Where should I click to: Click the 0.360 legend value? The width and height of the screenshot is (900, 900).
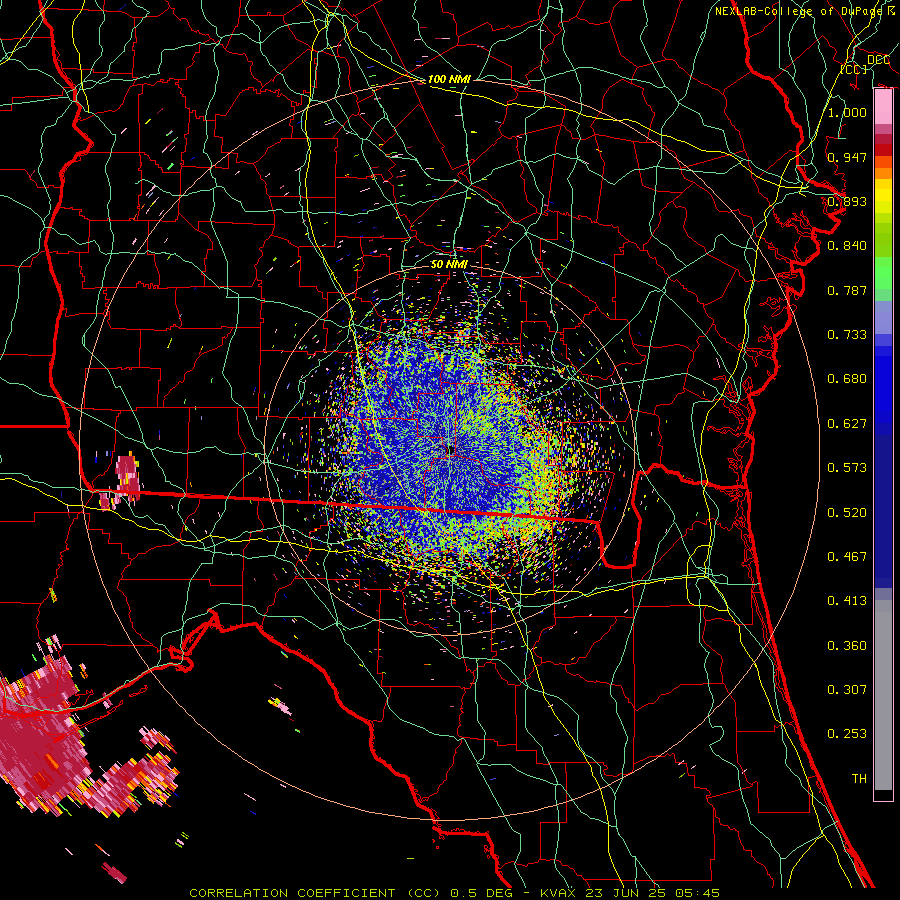[x=847, y=646]
